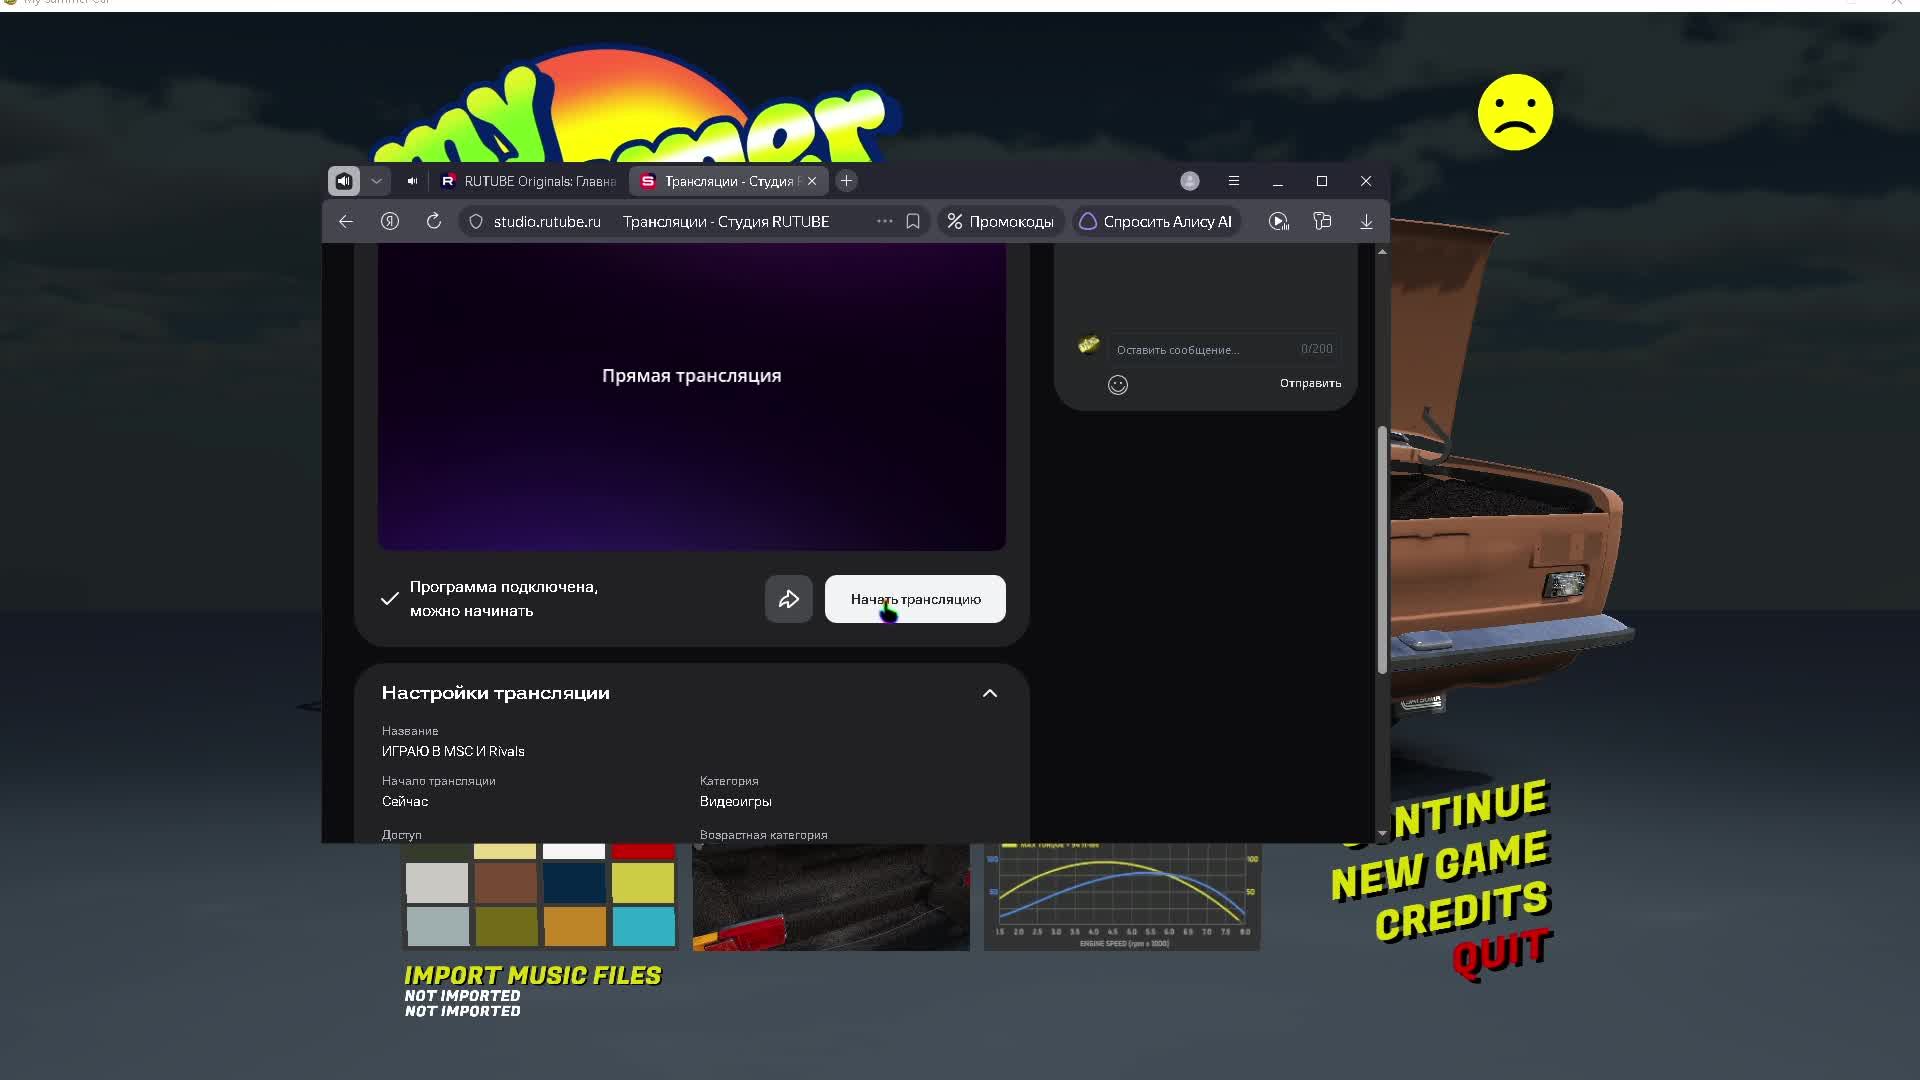Screen dimensions: 1920x1080
Task: Send chat message with Отправить
Action: coord(1310,383)
